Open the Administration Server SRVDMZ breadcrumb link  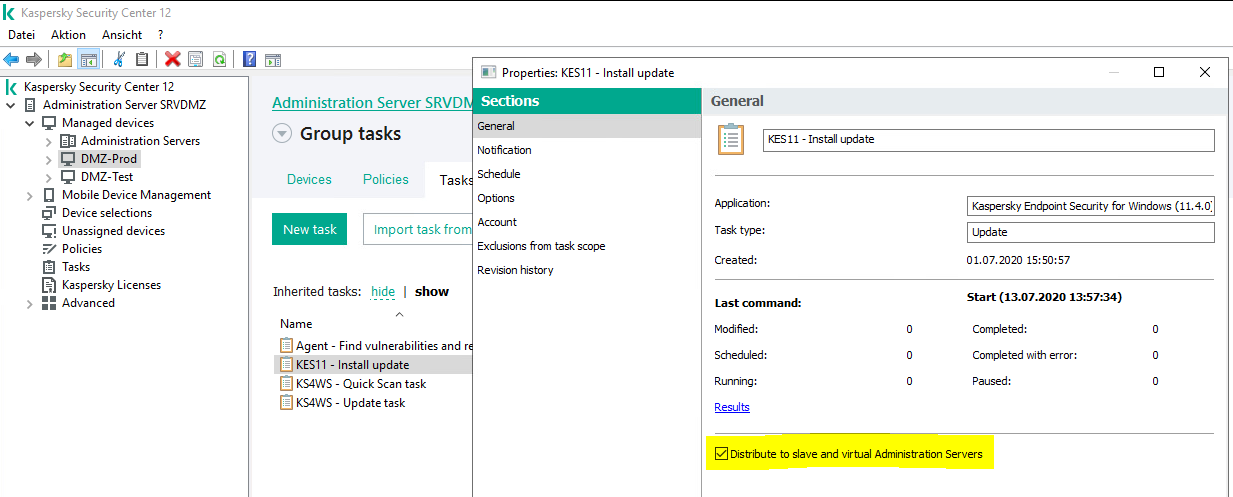pos(372,103)
